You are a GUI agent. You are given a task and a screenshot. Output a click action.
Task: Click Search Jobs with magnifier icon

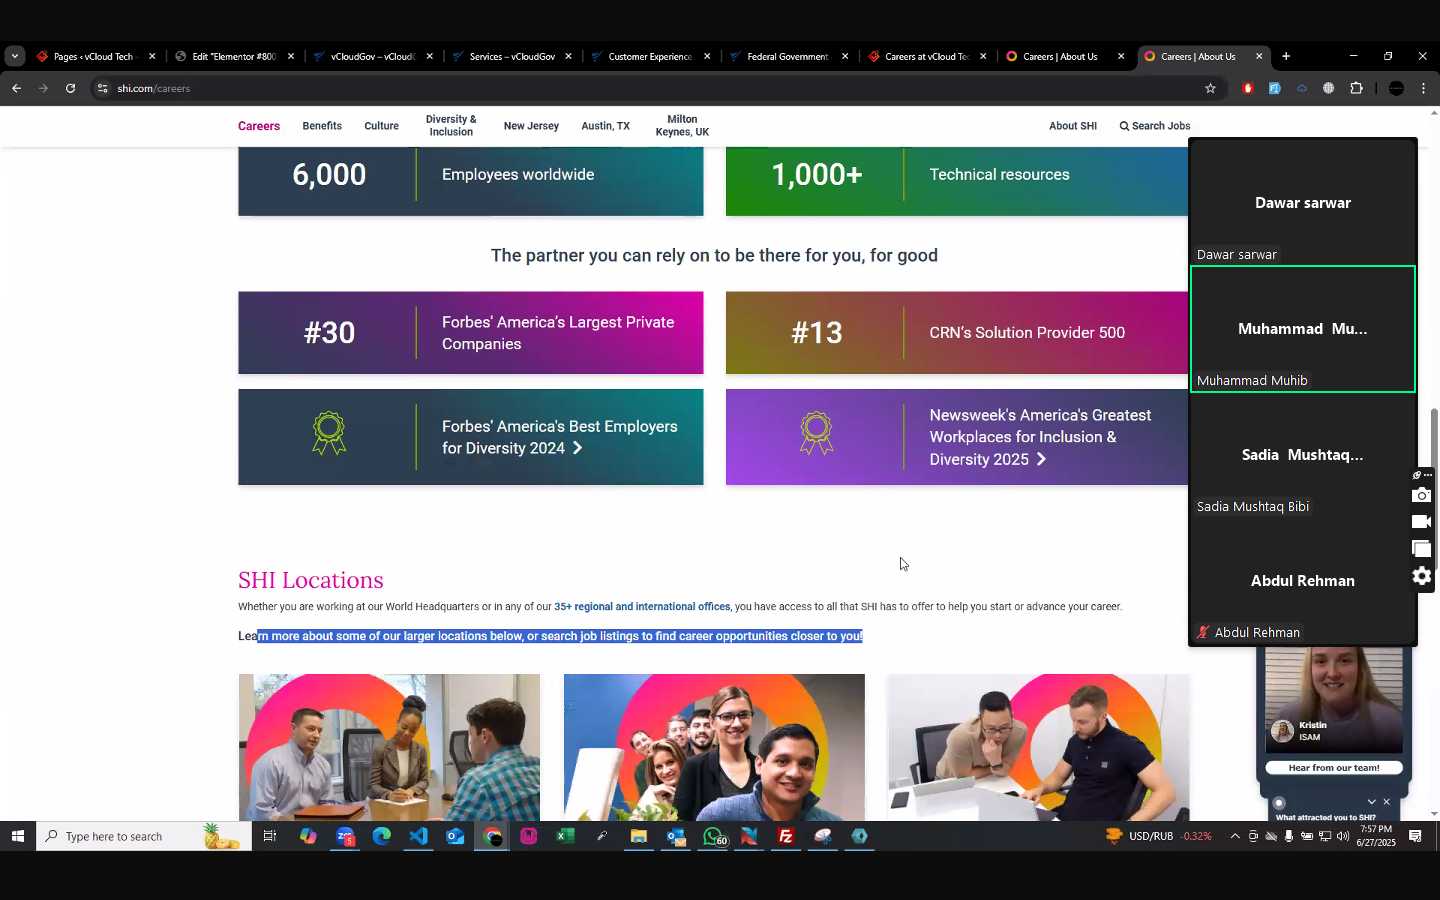point(1155,126)
